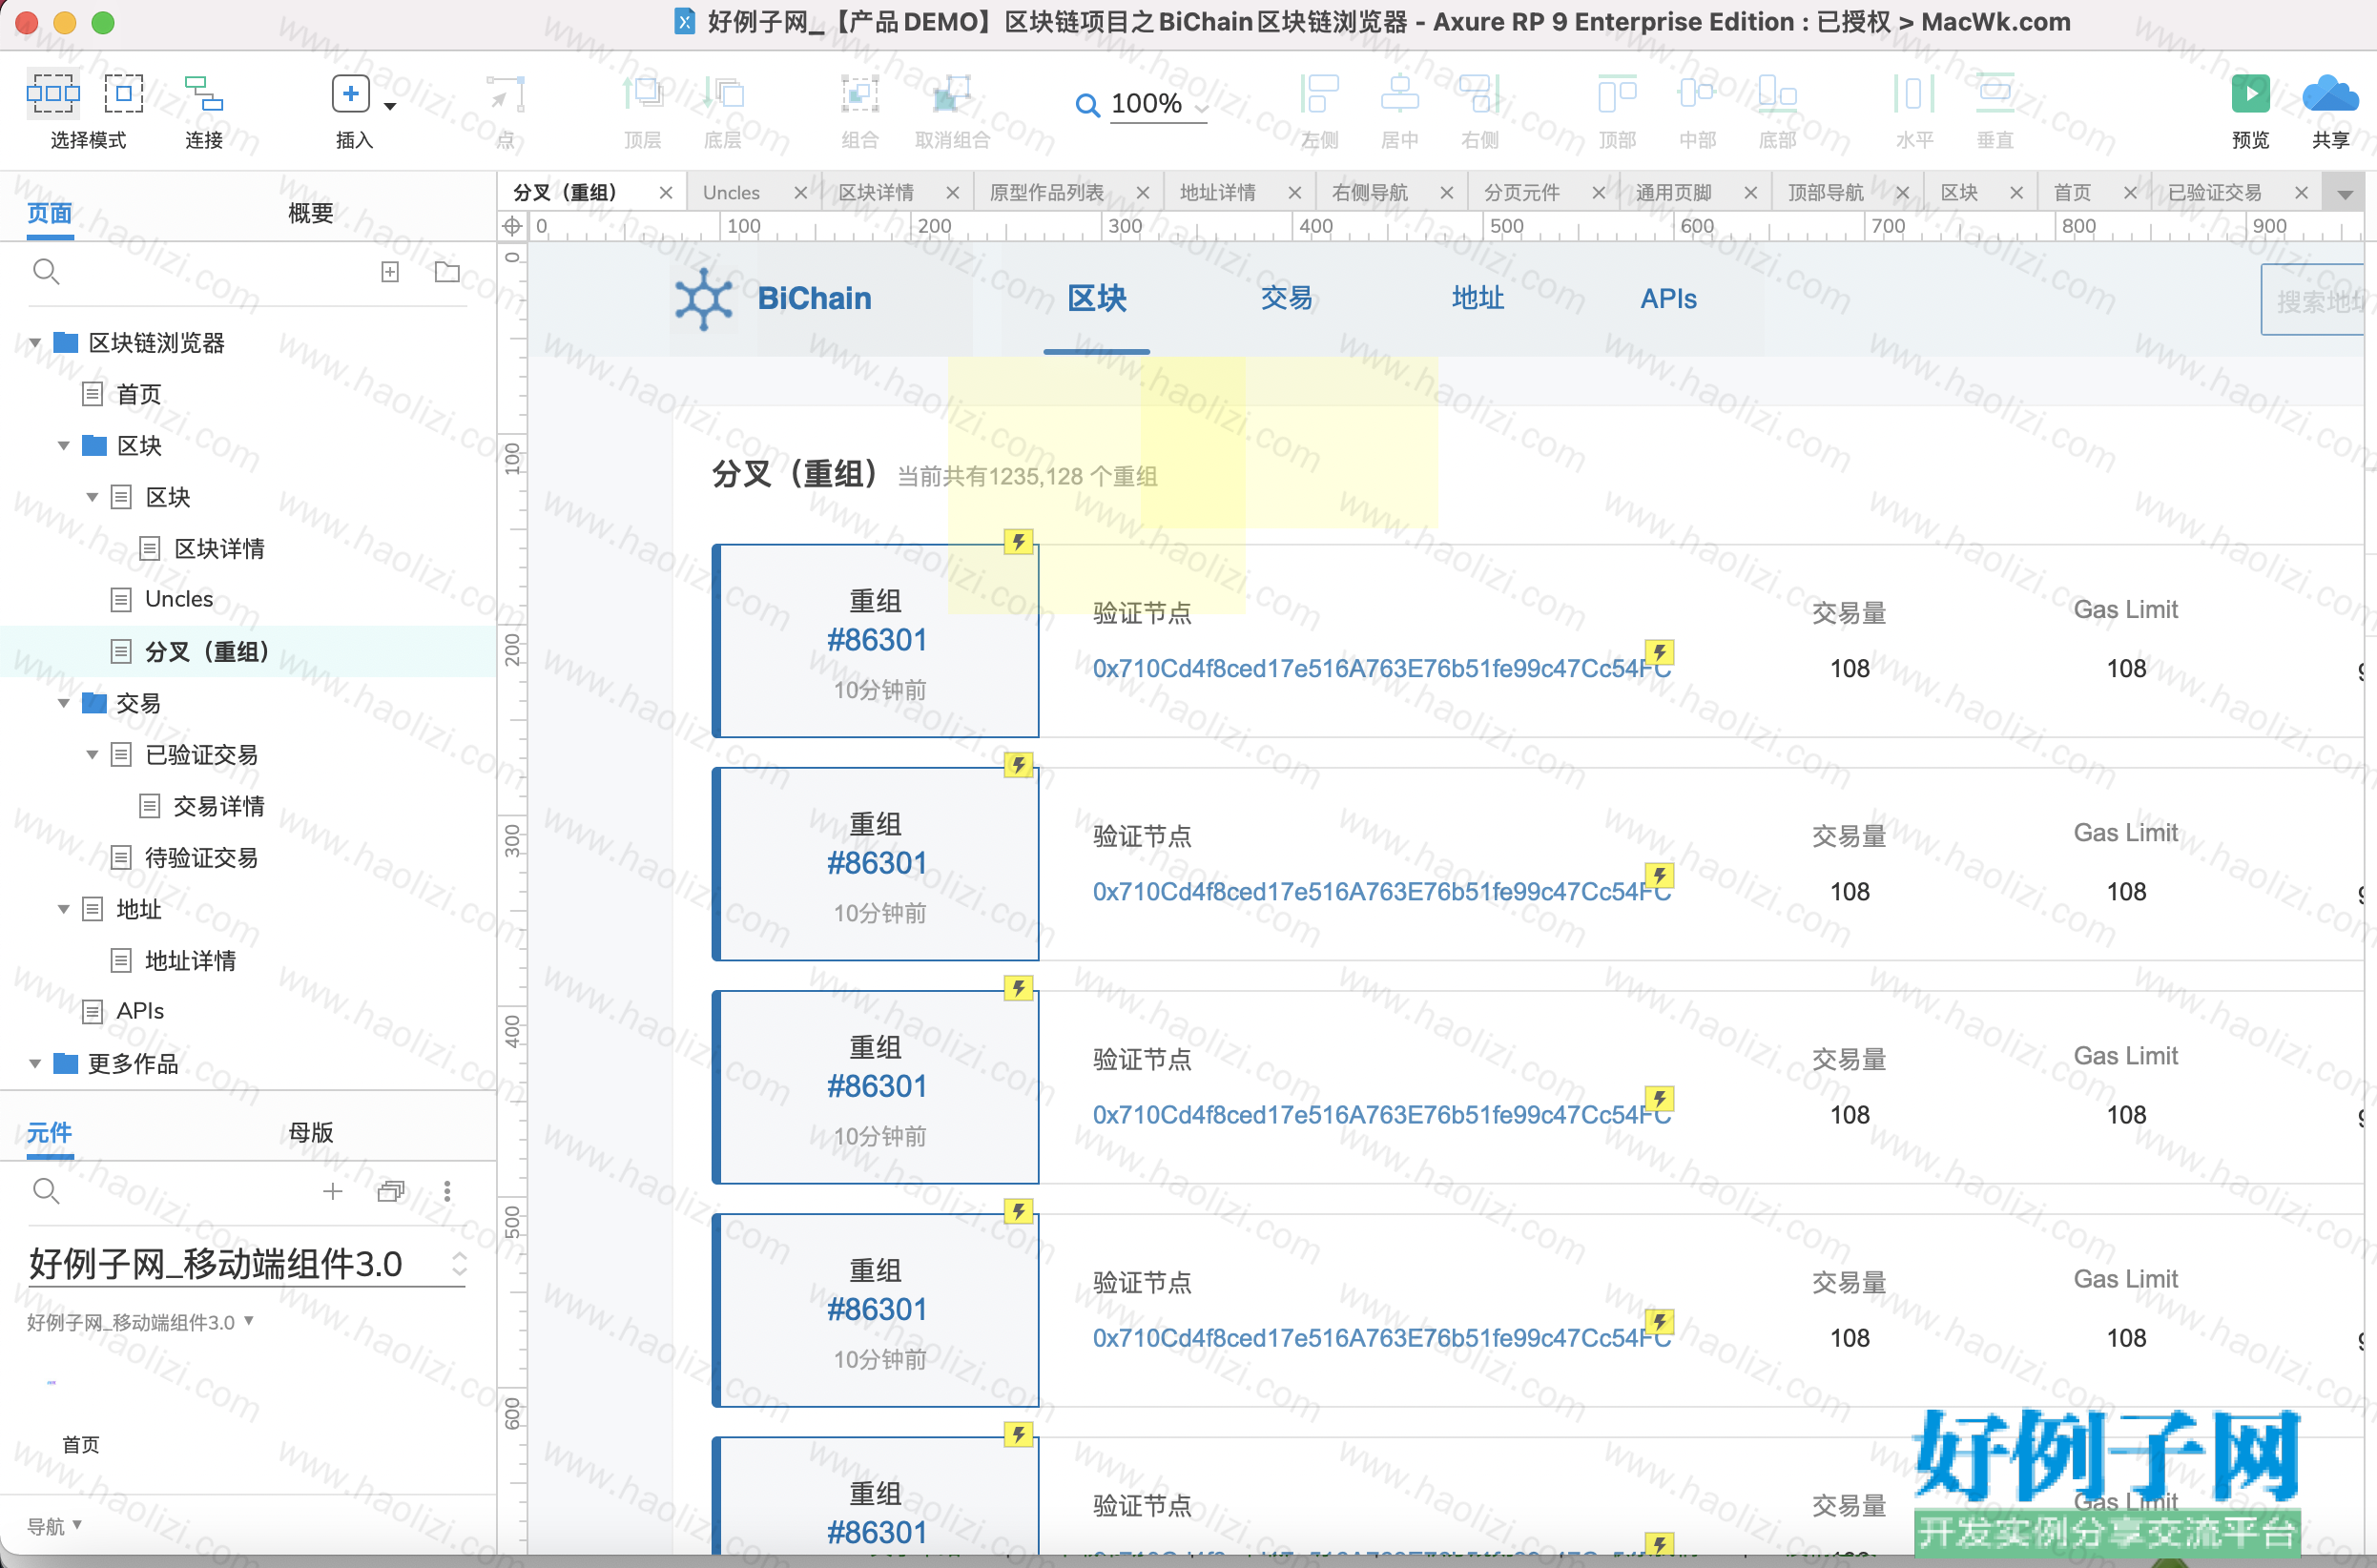Click the BiChain logo text
The image size is (2377, 1568).
(814, 298)
